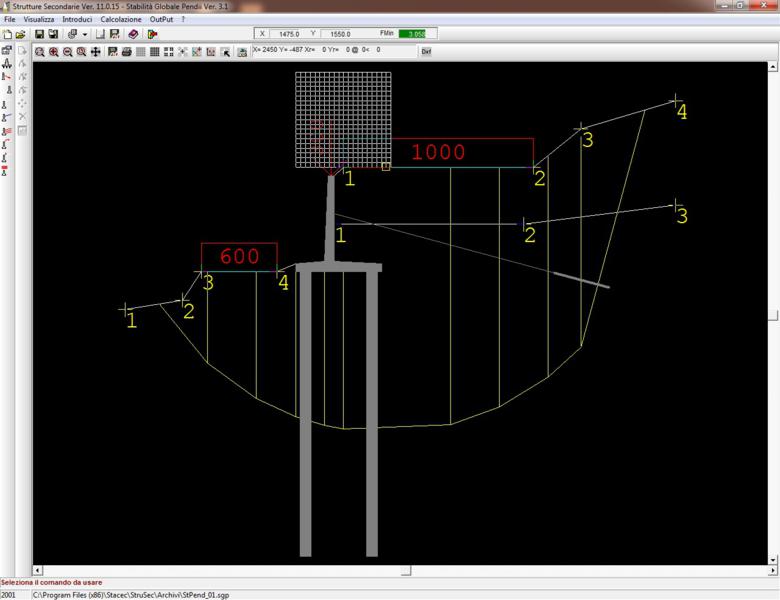Click the horizontal scrollbar right arrow

click(773, 570)
